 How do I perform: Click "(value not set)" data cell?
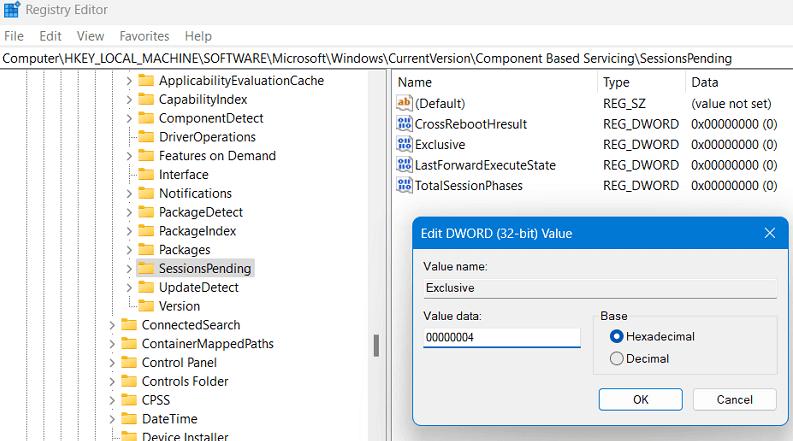tap(731, 103)
